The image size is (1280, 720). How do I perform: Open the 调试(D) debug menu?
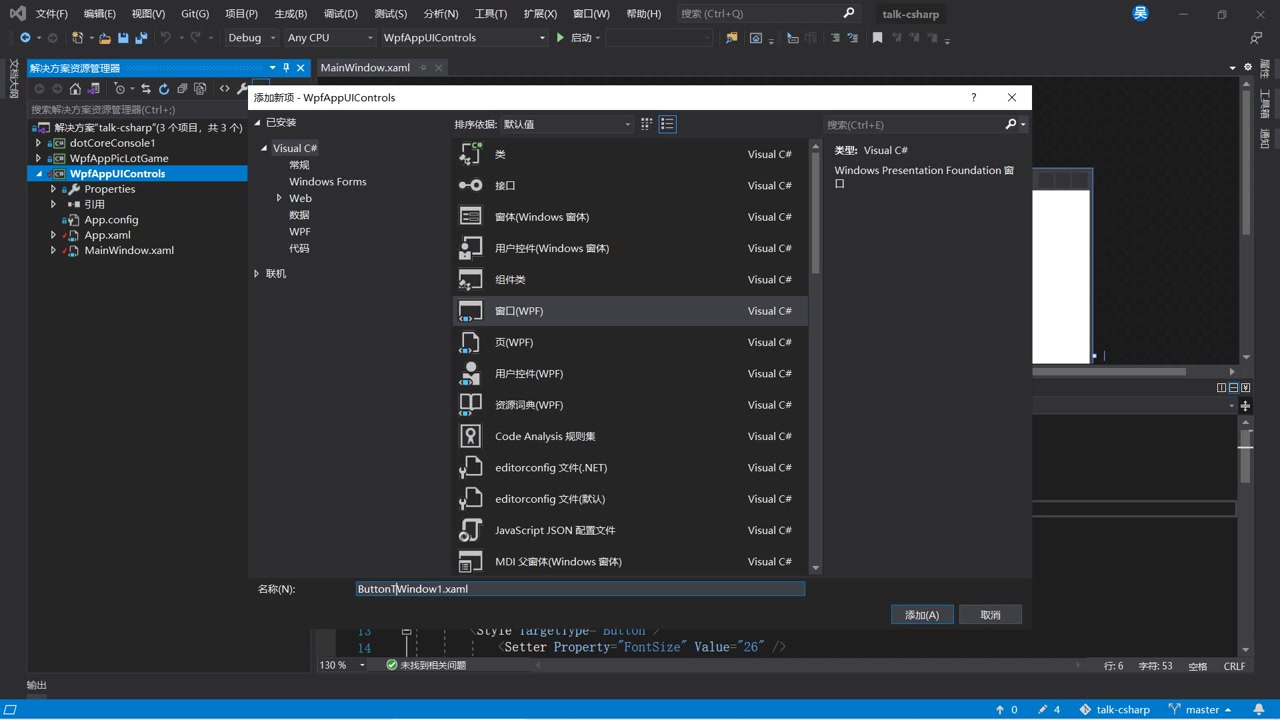(x=340, y=14)
